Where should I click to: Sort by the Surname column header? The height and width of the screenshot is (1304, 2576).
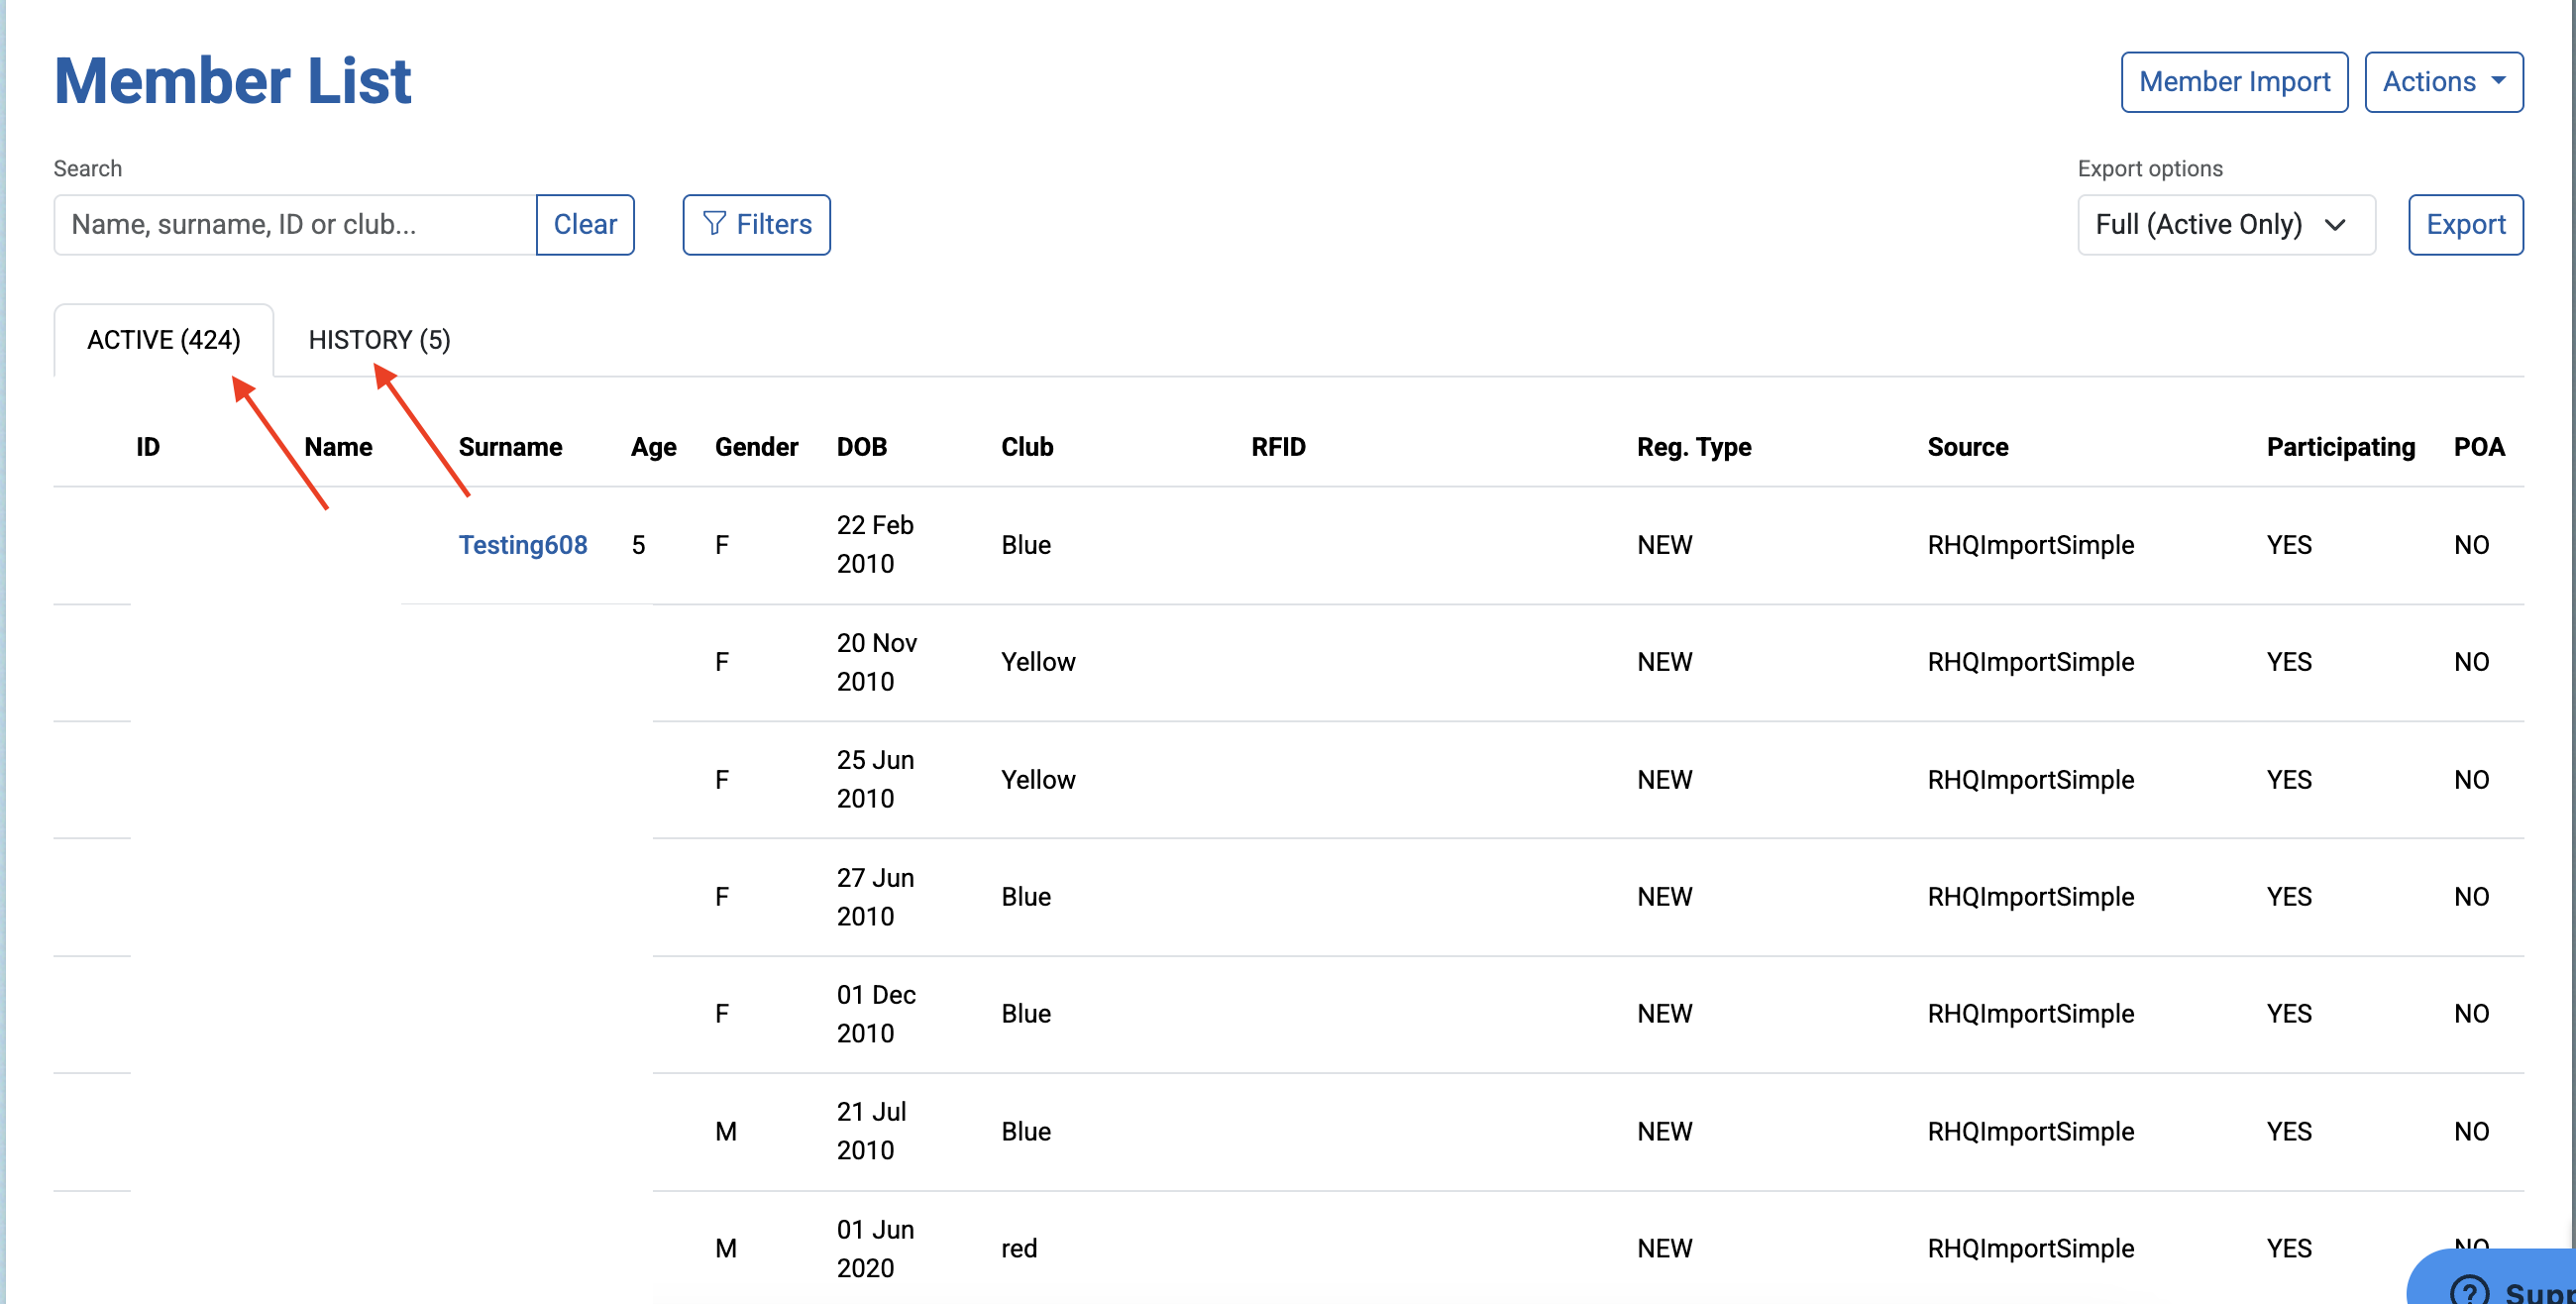click(510, 447)
